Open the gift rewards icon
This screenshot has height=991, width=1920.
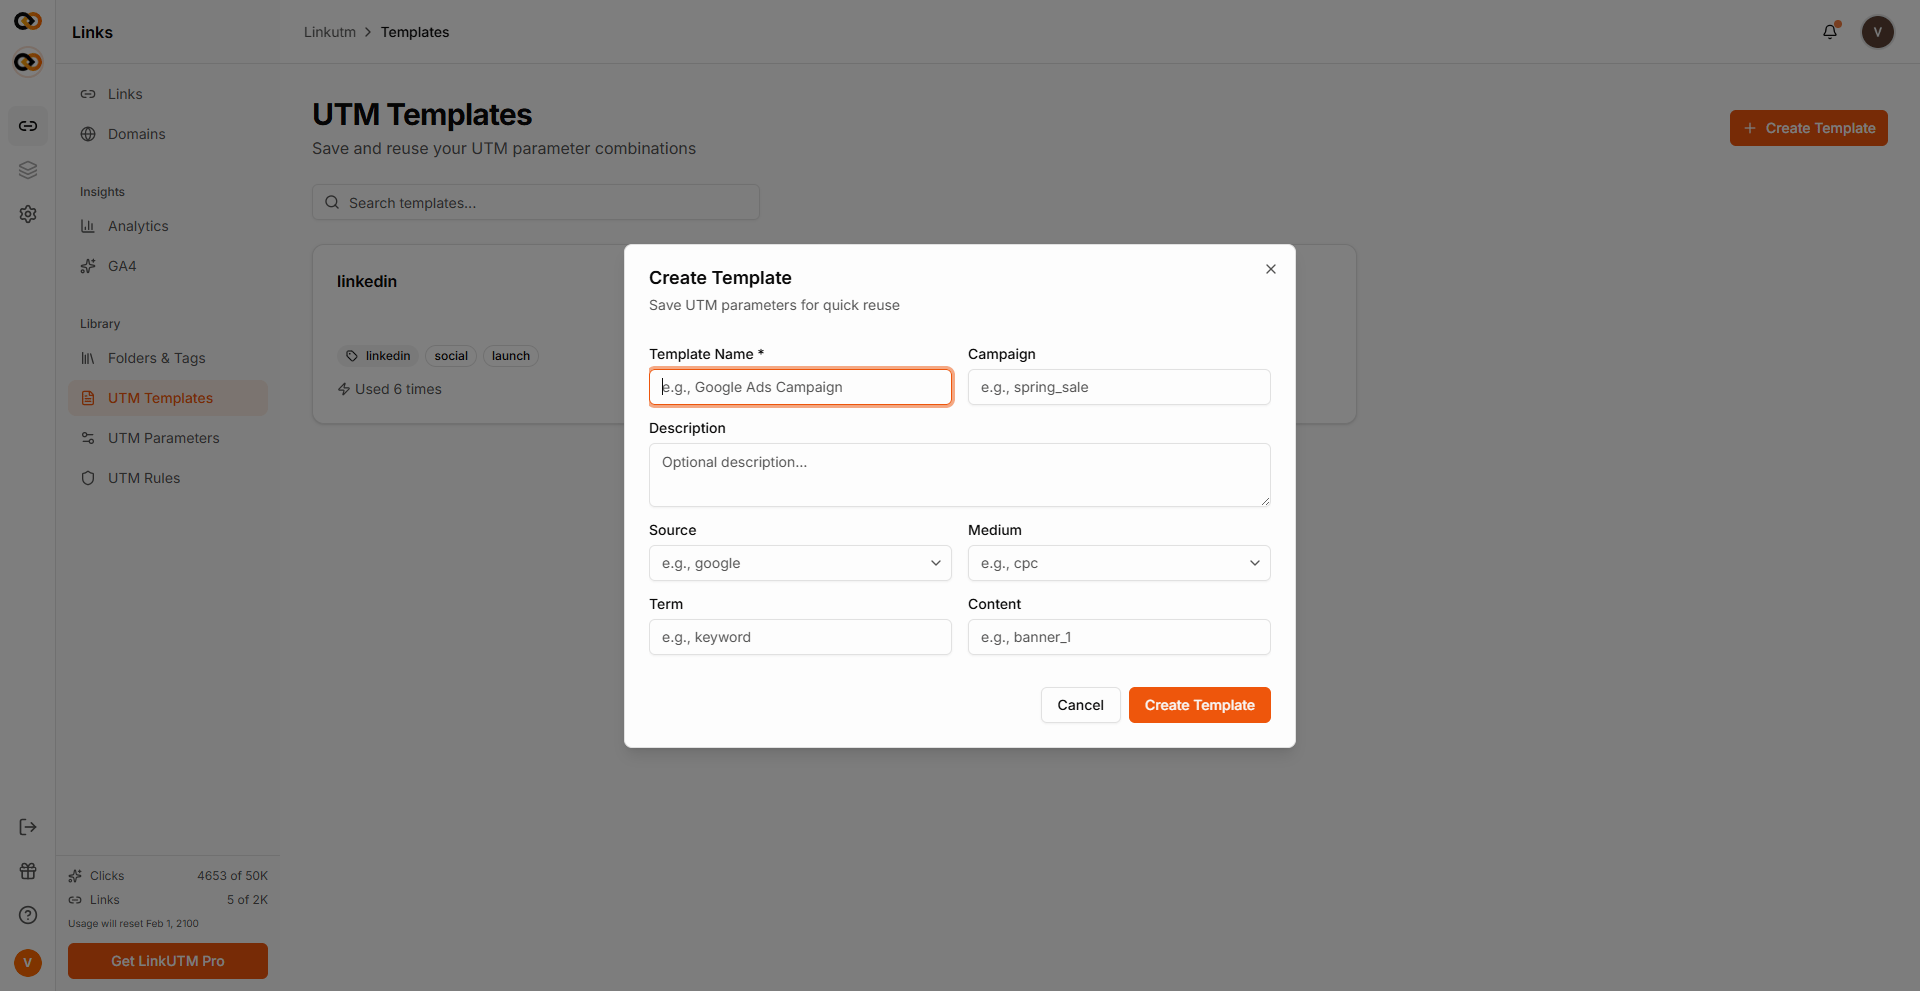(x=28, y=871)
